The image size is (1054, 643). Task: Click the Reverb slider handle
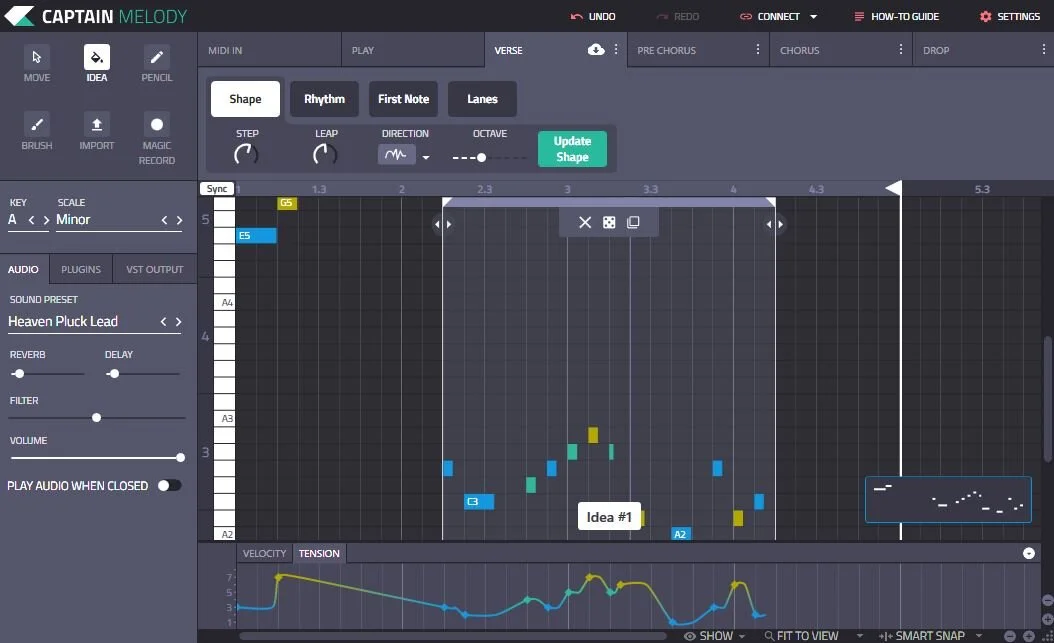tap(19, 374)
